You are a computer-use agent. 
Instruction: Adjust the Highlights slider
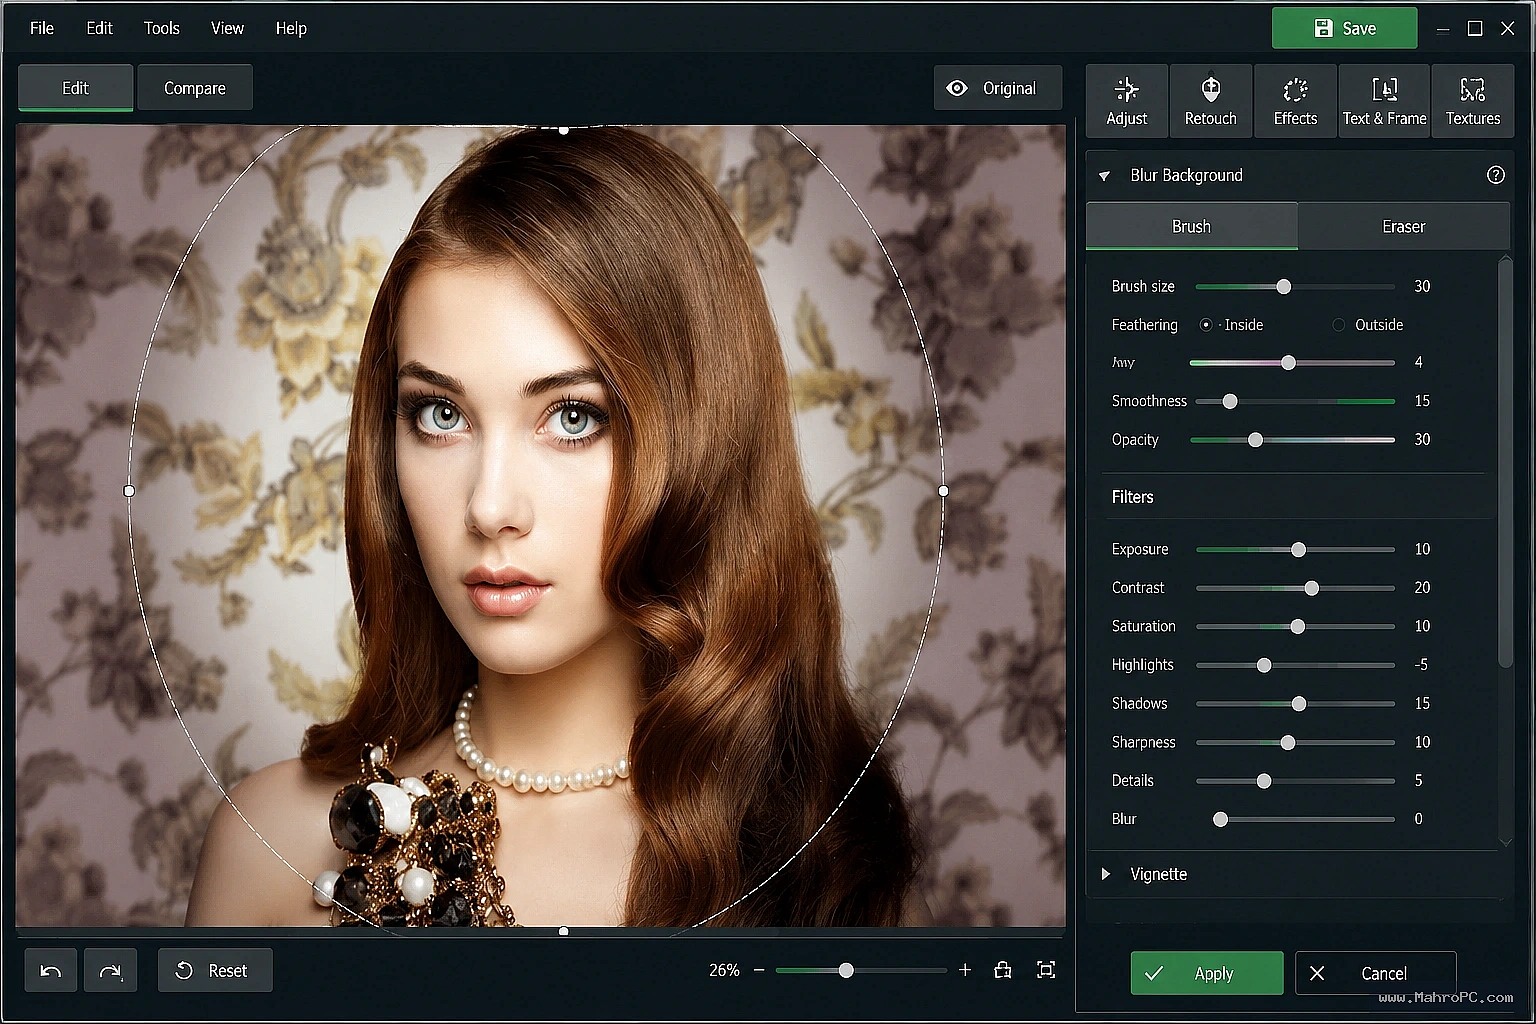(x=1295, y=665)
